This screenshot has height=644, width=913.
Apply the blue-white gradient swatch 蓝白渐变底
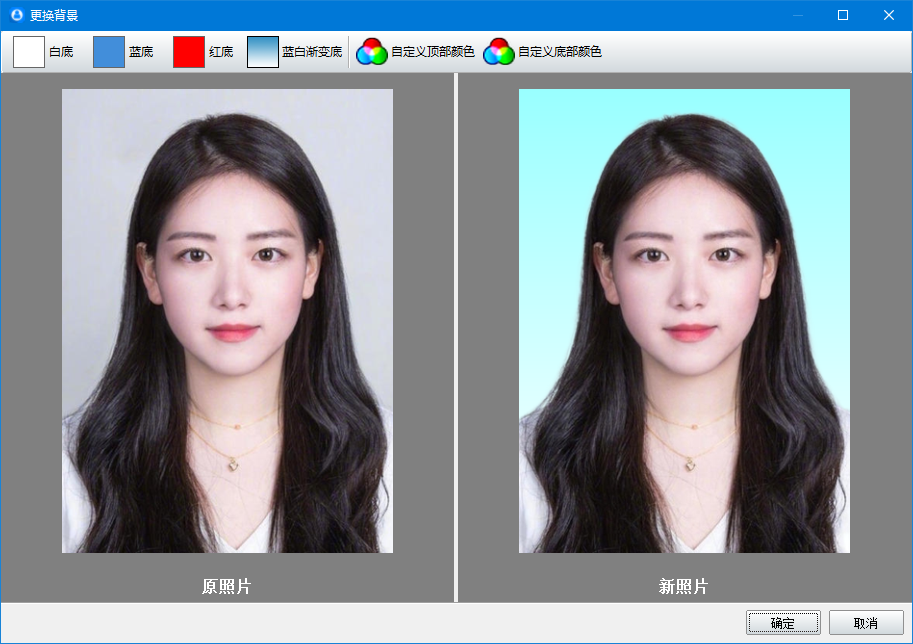(263, 52)
